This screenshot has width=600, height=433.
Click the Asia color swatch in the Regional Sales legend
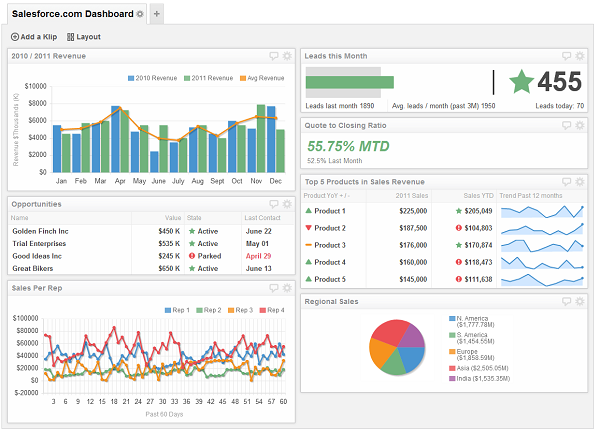(452, 368)
